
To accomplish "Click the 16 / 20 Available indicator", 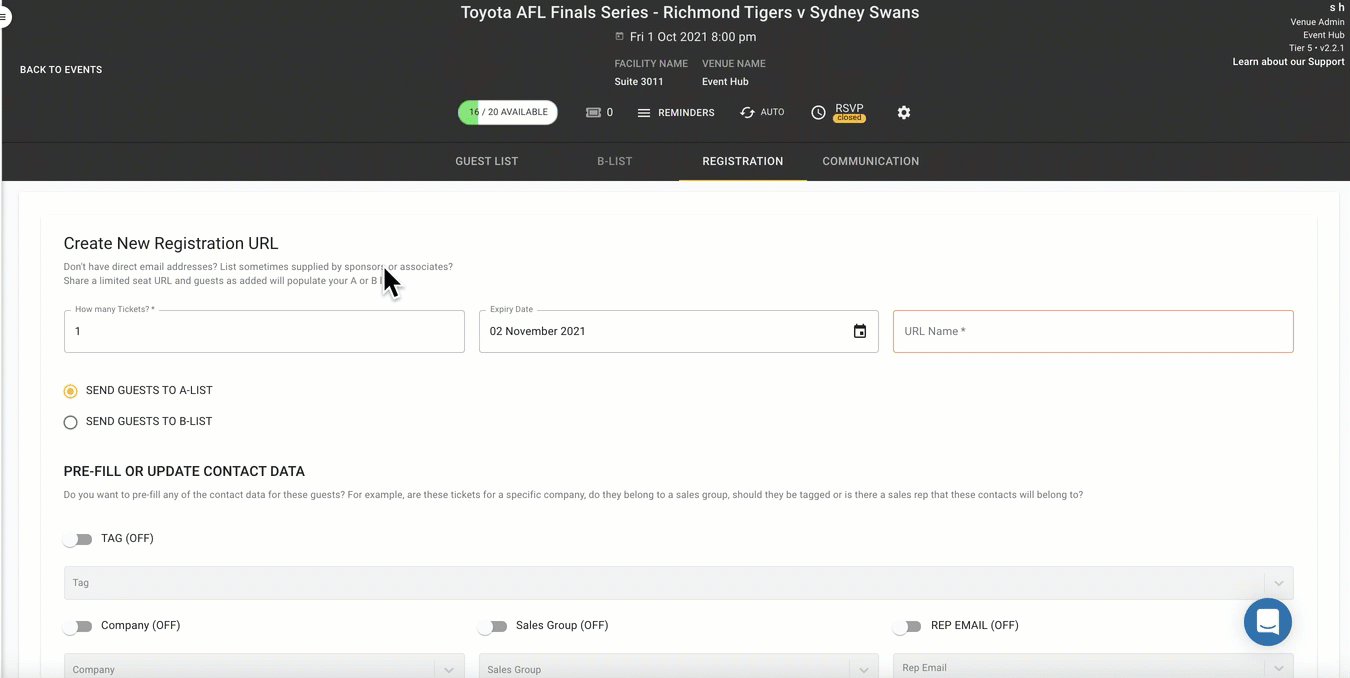I will coord(508,112).
